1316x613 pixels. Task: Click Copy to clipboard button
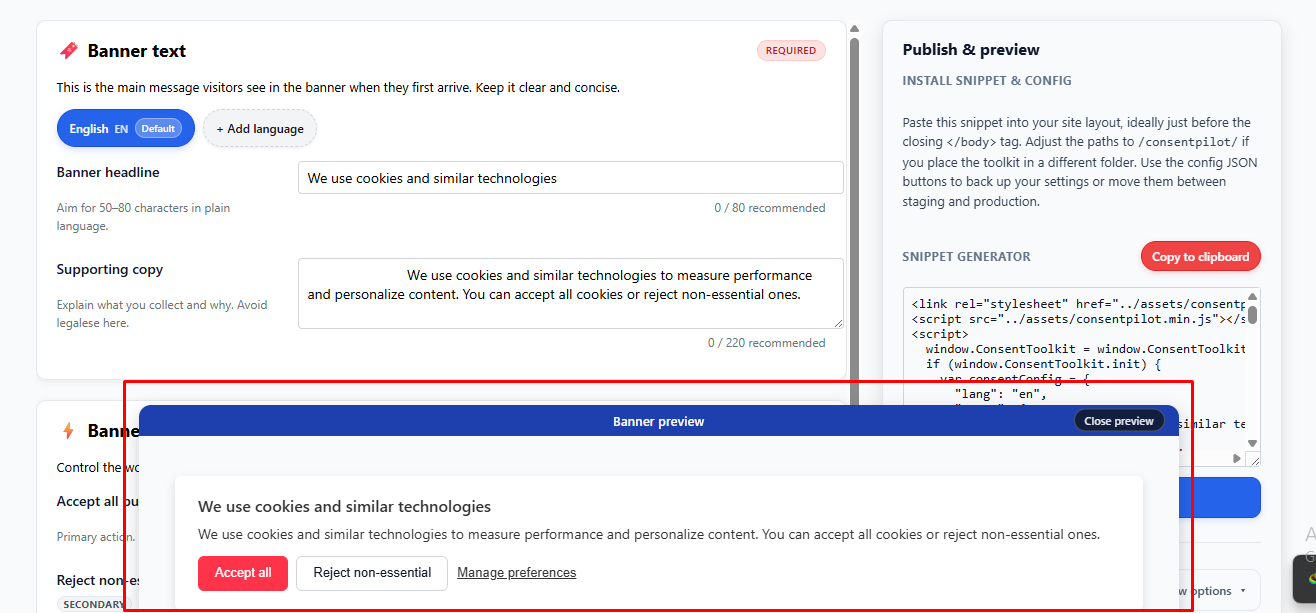tap(1200, 256)
